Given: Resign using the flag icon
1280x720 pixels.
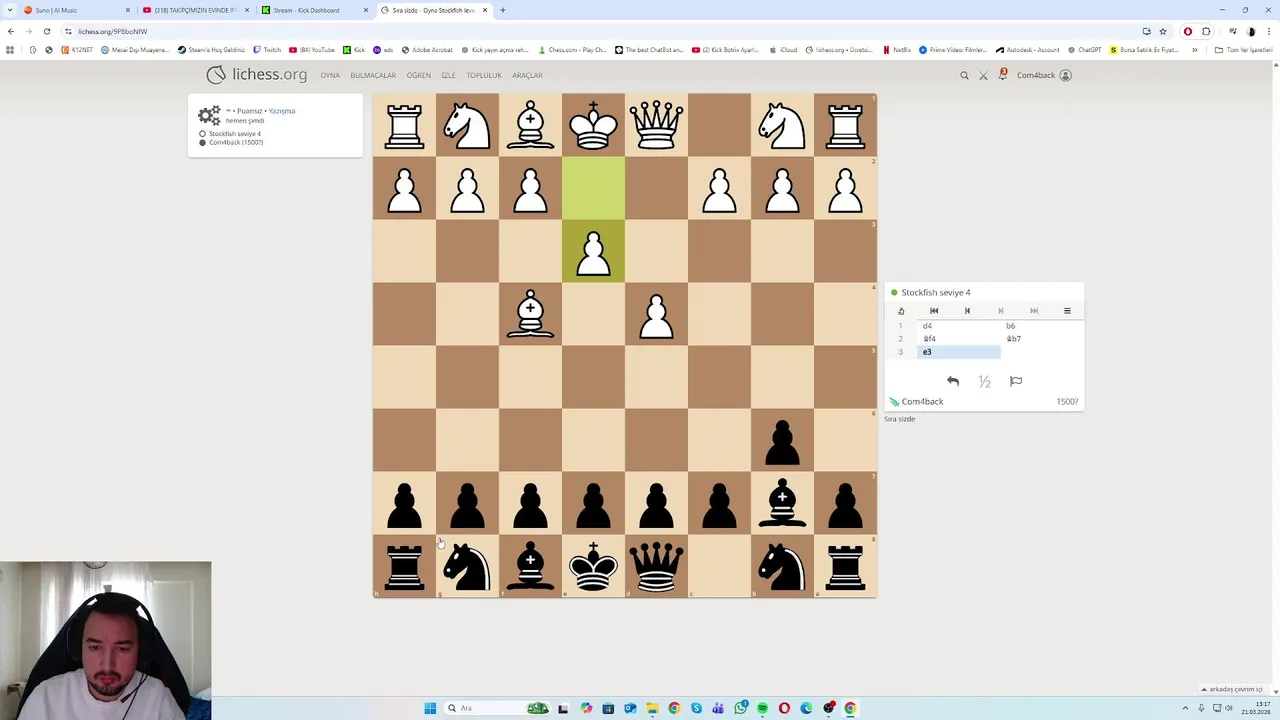Looking at the screenshot, I should (x=1016, y=381).
